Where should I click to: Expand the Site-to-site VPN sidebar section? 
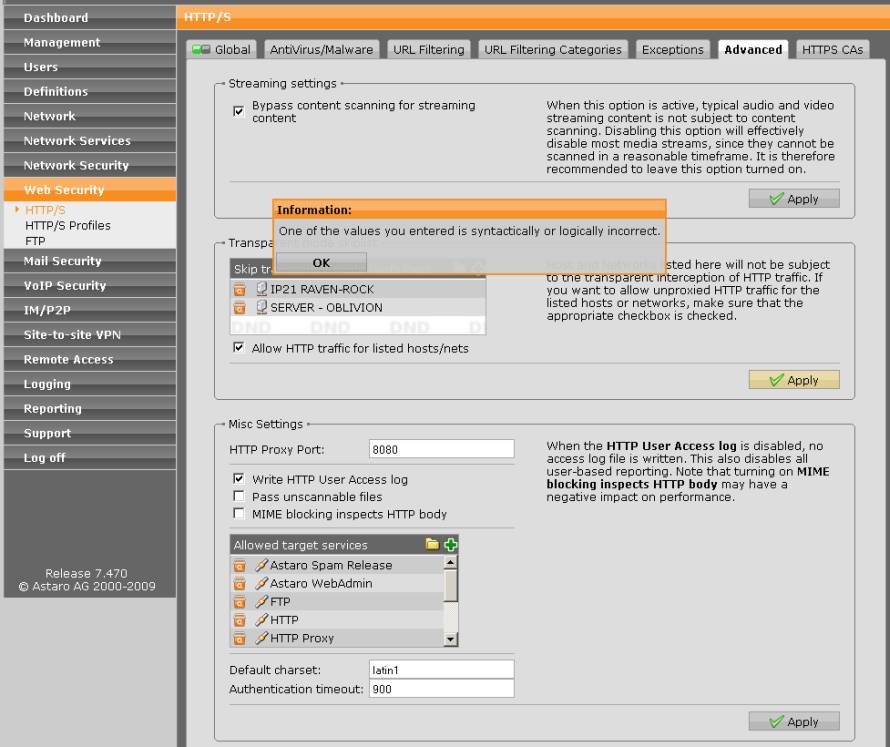65,335
